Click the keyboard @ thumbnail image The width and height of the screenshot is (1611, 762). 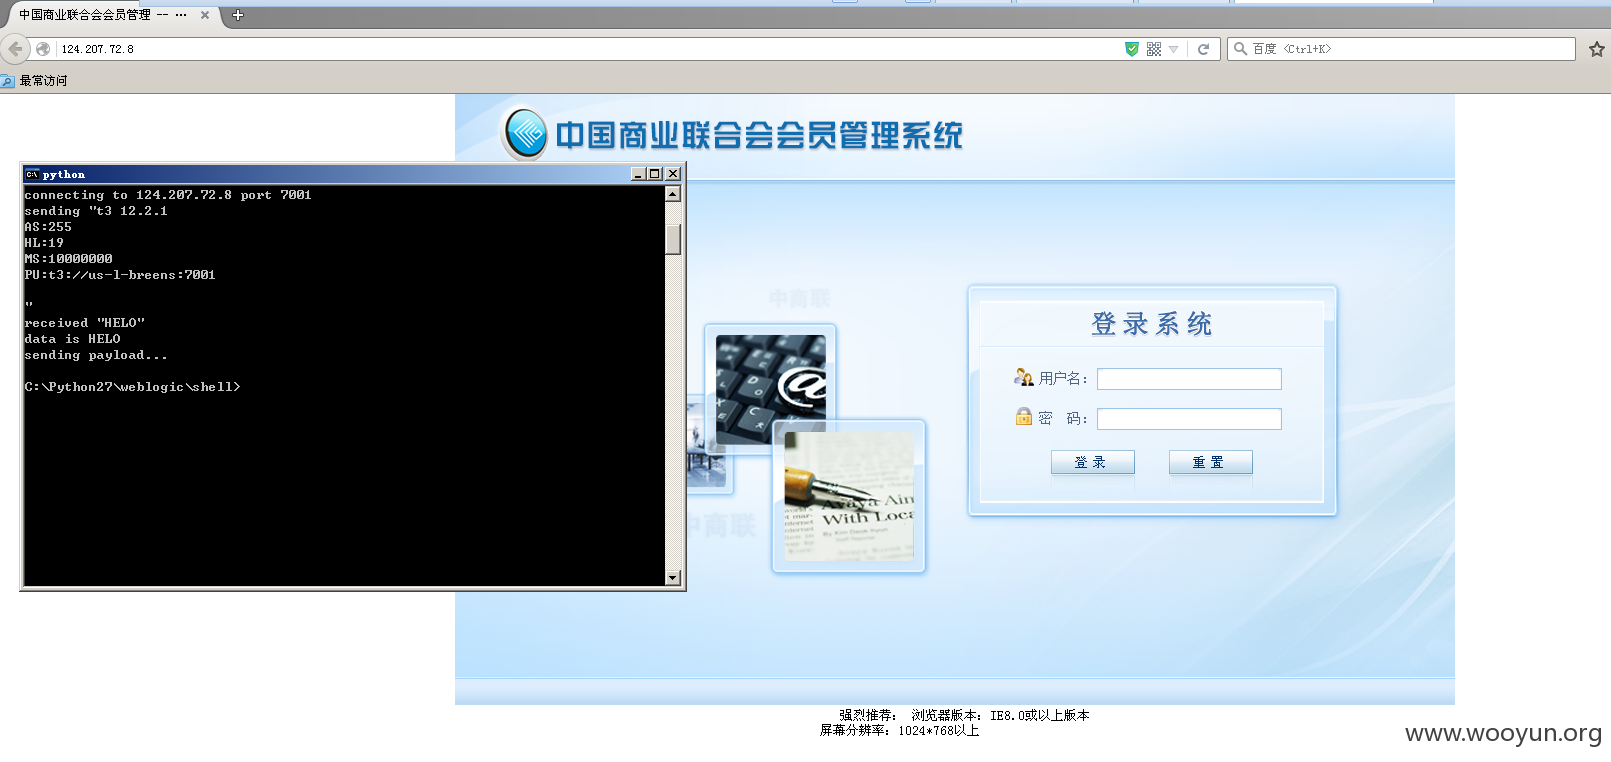pos(771,388)
